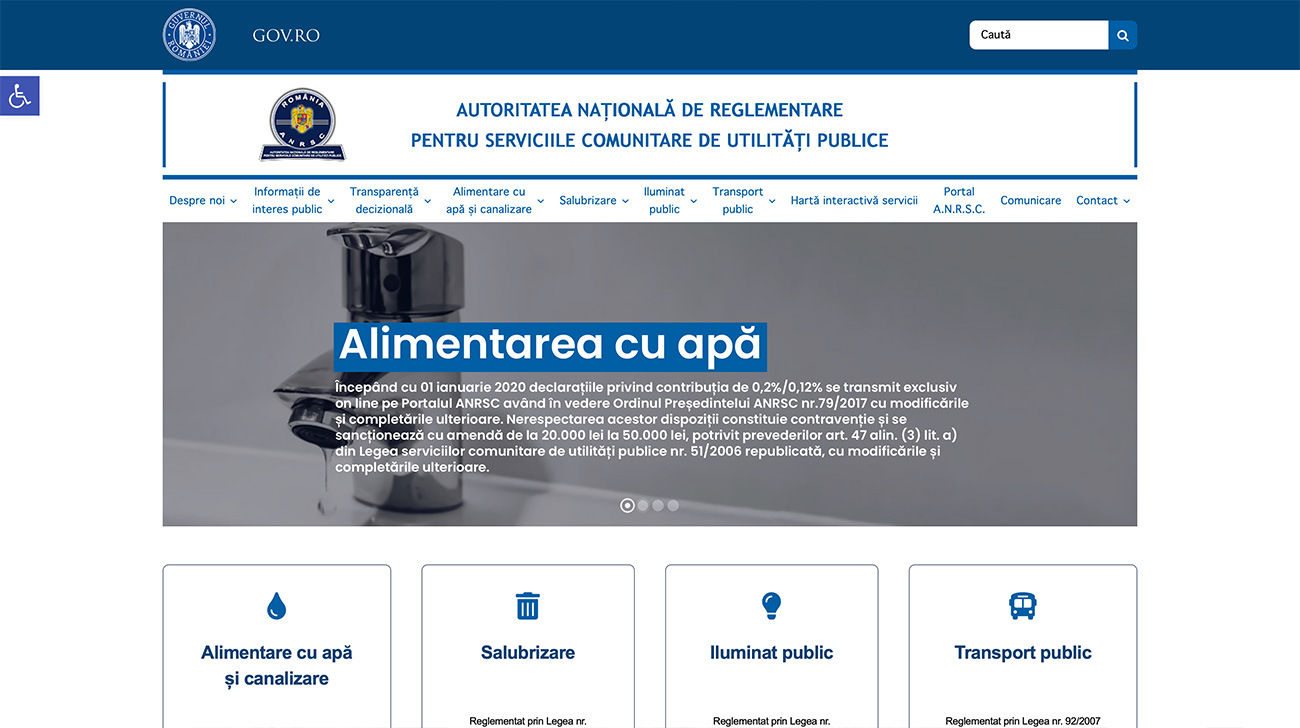The width and height of the screenshot is (1300, 728).
Task: Click the trash bin Salubrizare icon
Action: pyautogui.click(x=527, y=605)
